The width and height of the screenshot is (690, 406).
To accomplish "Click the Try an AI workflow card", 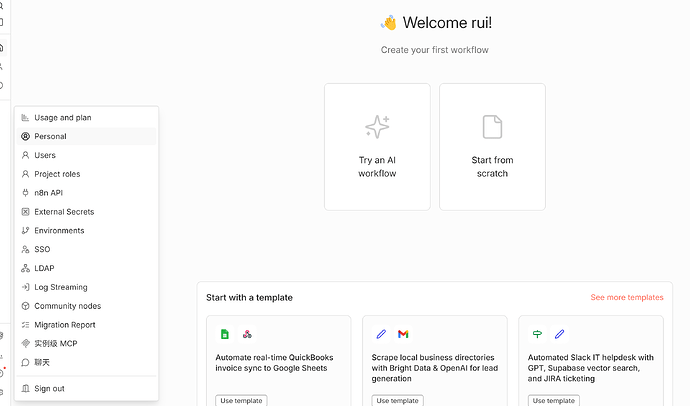I will [377, 147].
